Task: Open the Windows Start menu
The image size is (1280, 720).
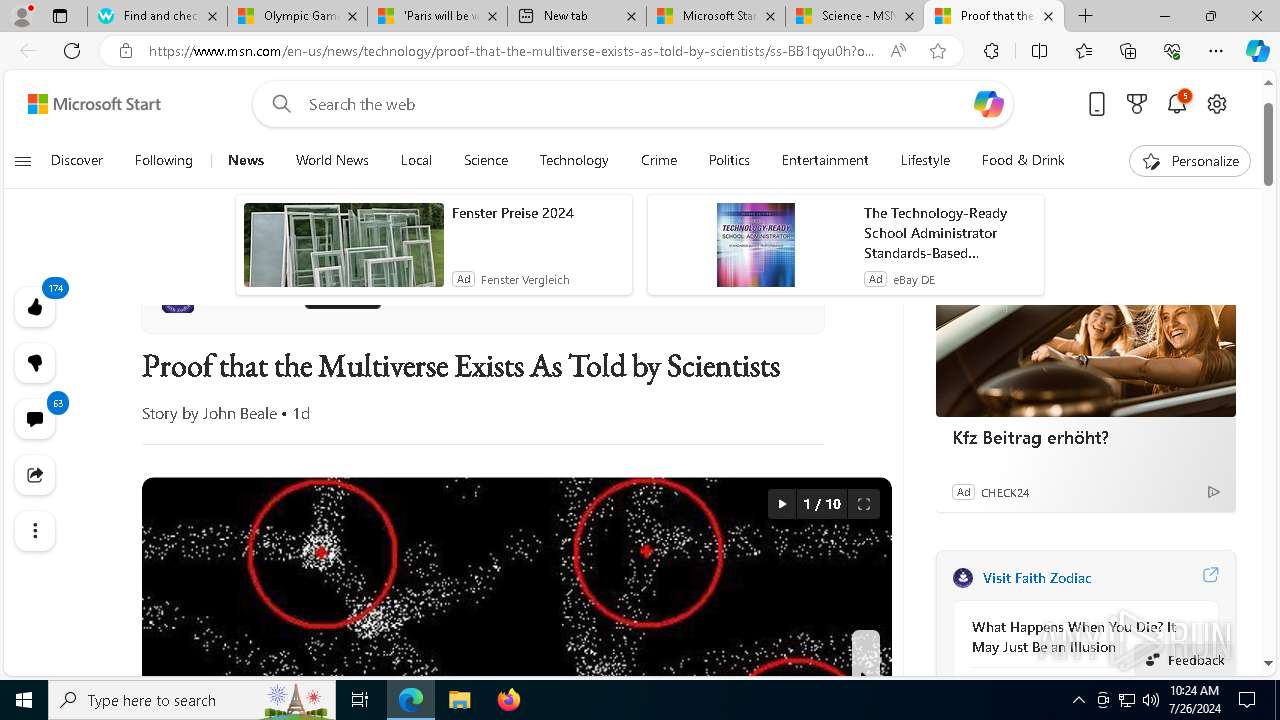Action: (24, 700)
